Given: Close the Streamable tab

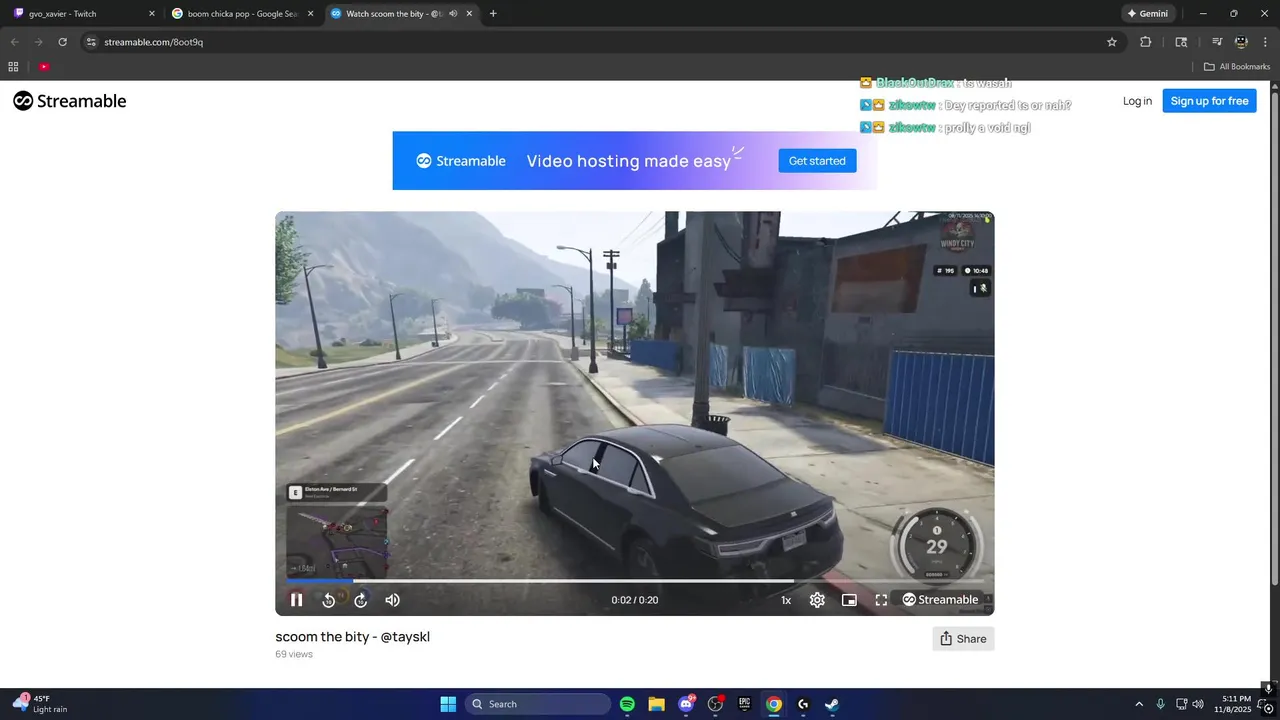Looking at the screenshot, I should tap(469, 14).
